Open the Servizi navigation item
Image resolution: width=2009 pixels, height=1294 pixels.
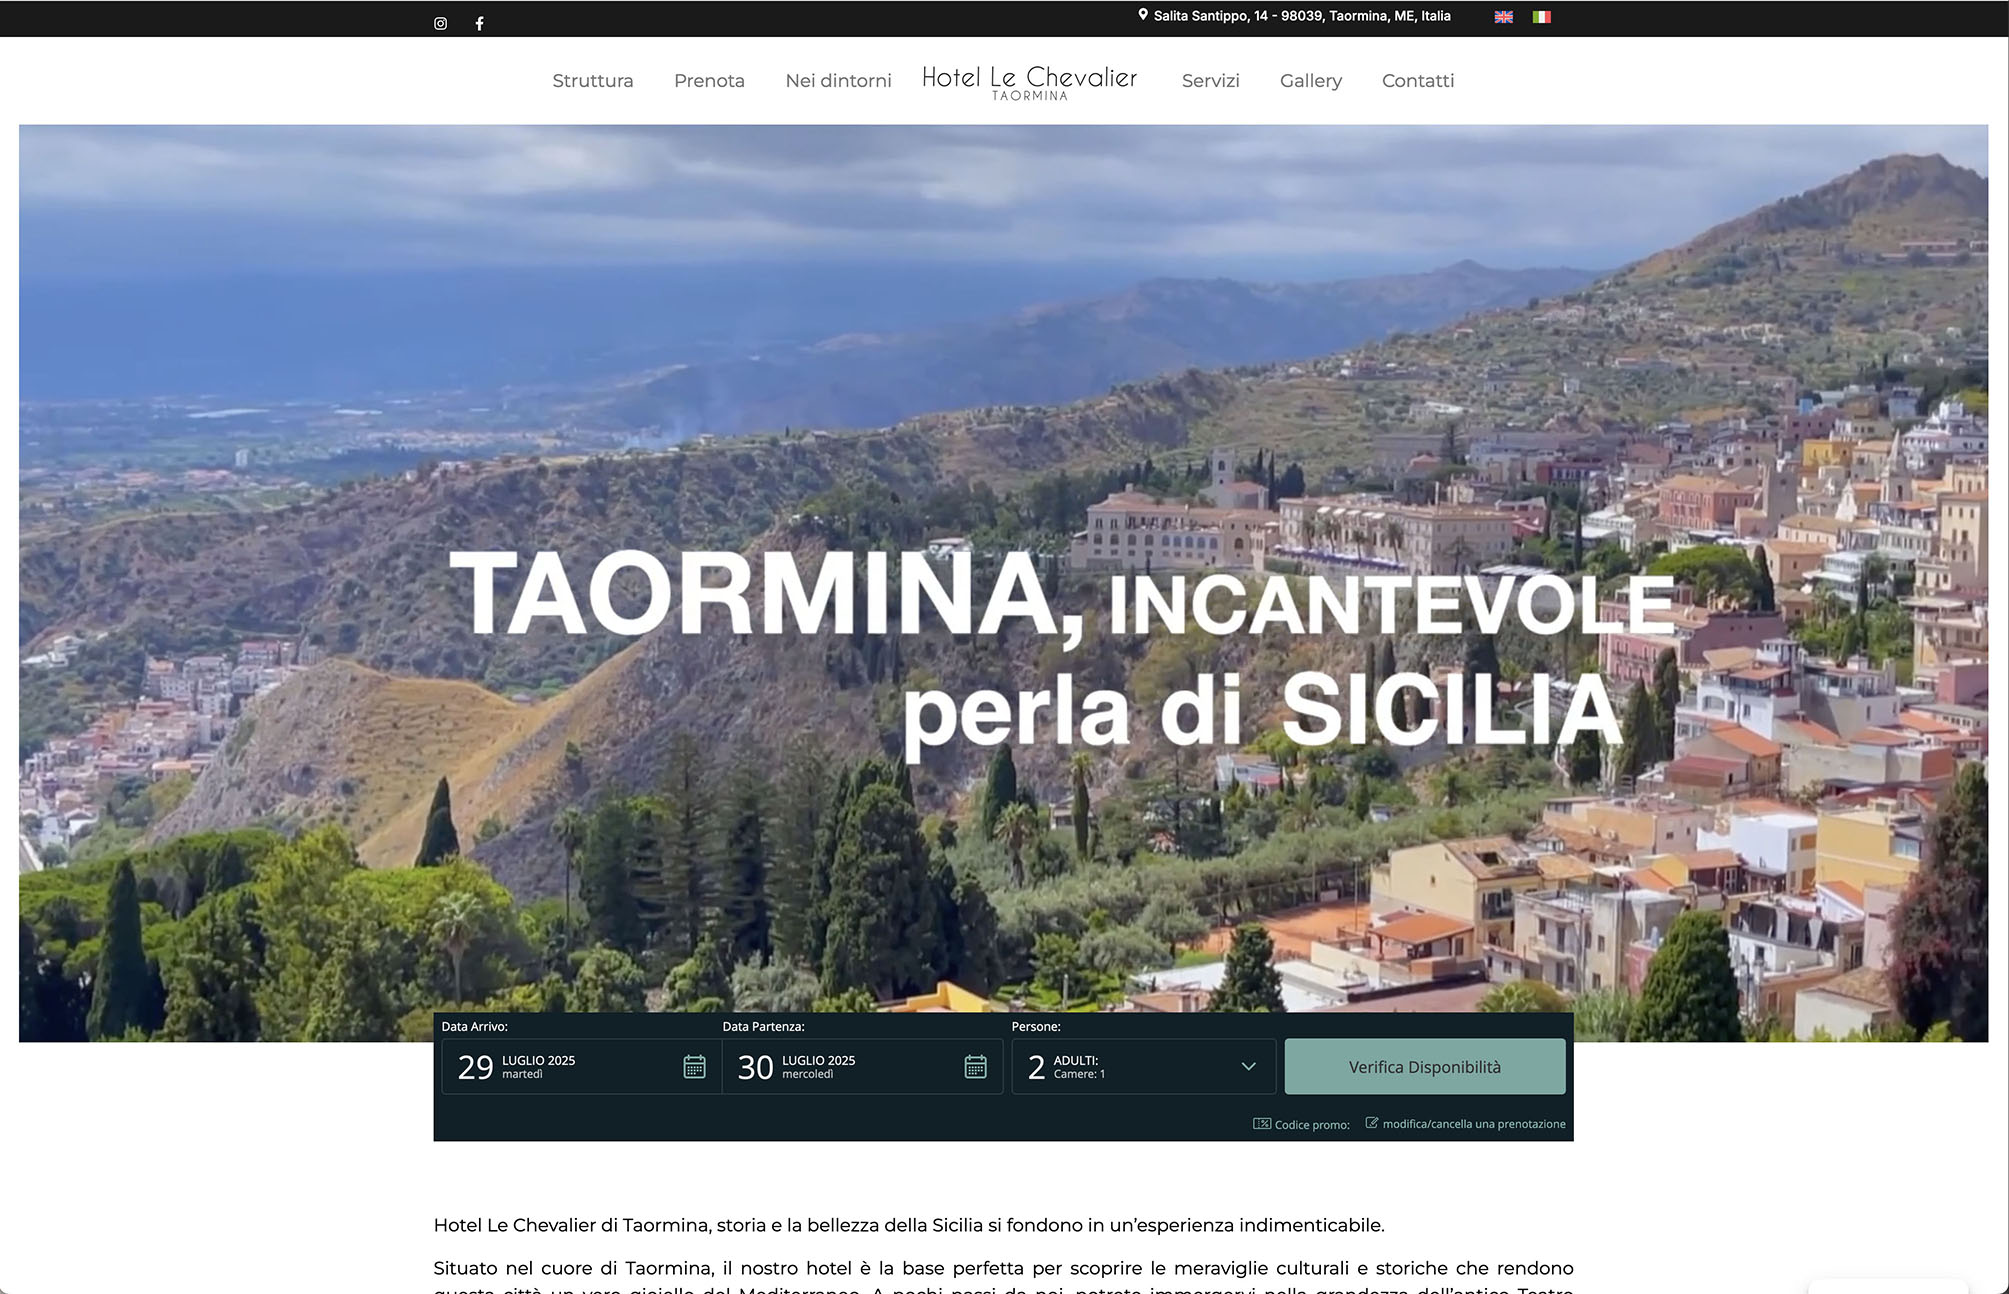1210,81
